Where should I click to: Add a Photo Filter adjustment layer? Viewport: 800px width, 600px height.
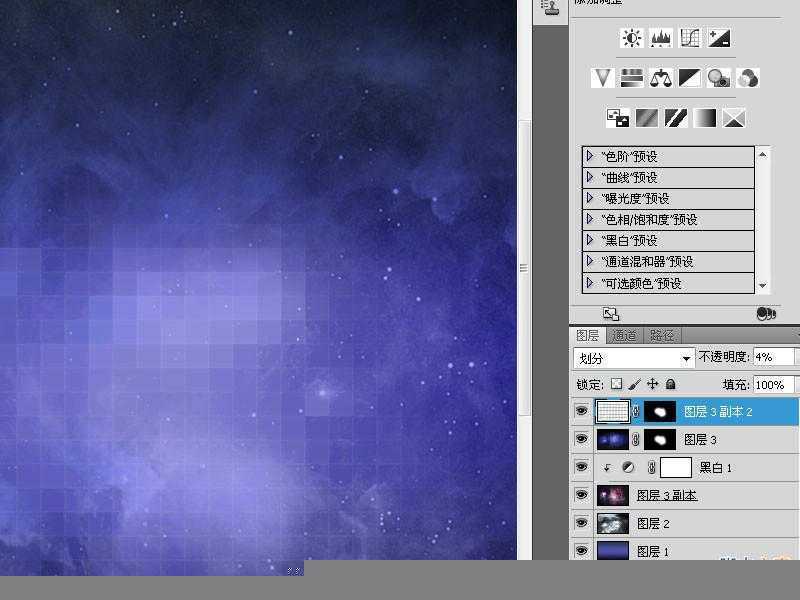coord(719,78)
